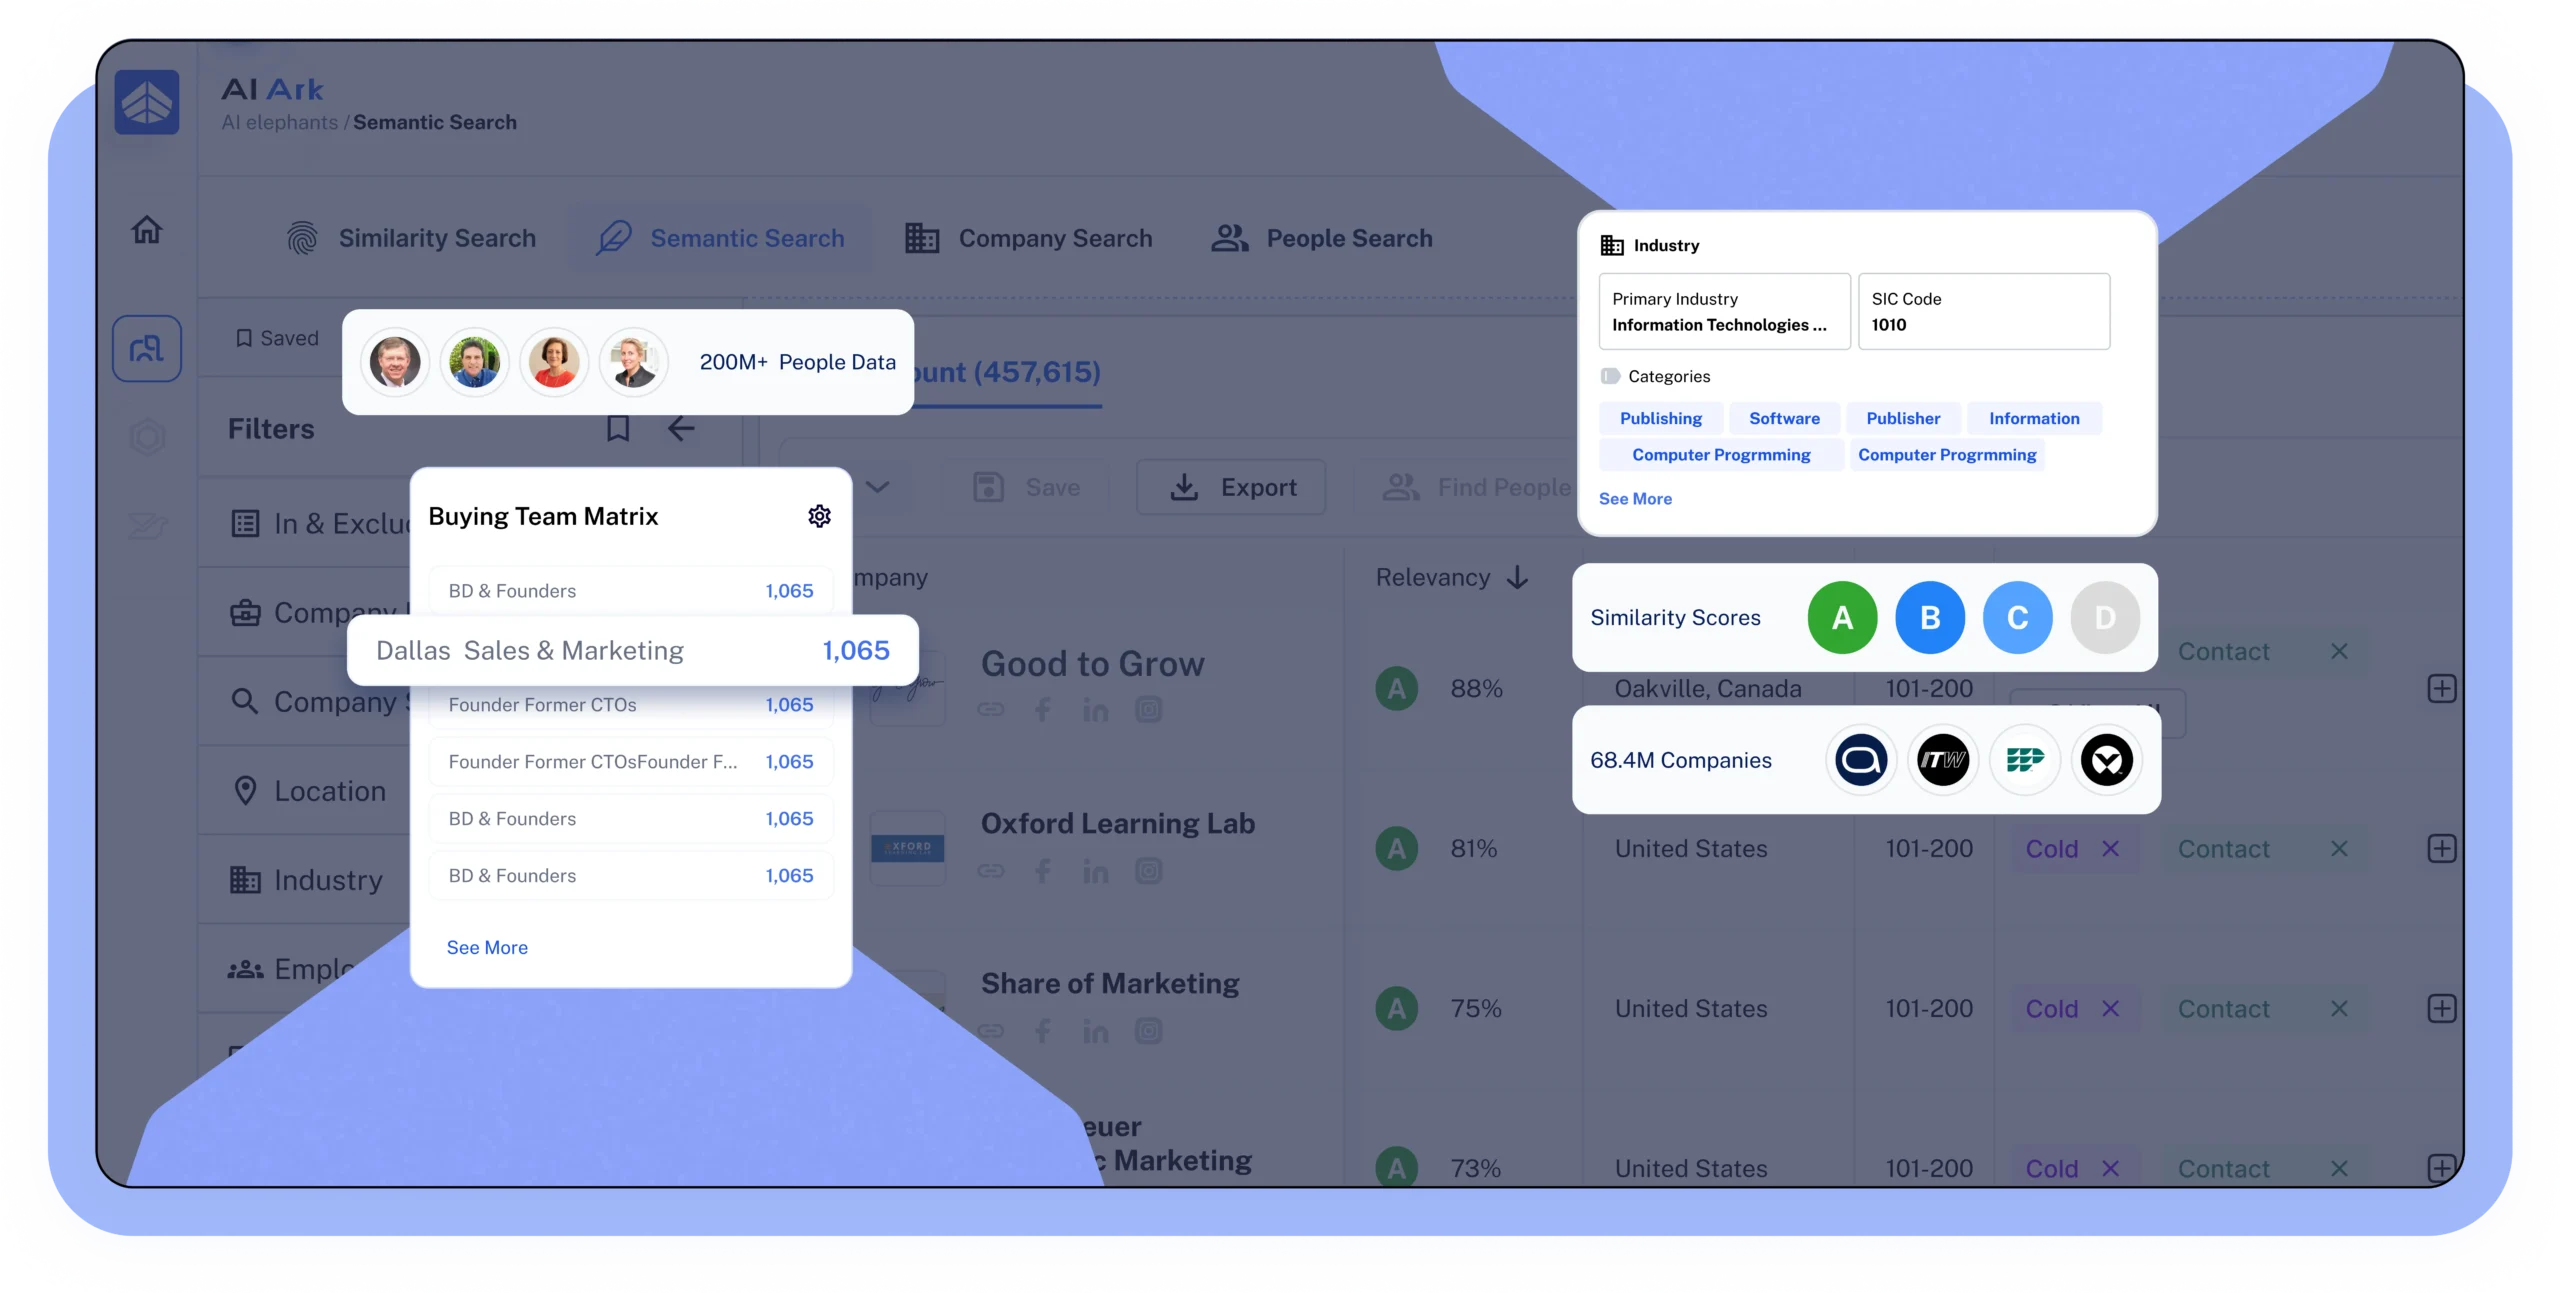This screenshot has height=1293, width=2560.
Task: Click the Company Search grid icon
Action: [920, 237]
